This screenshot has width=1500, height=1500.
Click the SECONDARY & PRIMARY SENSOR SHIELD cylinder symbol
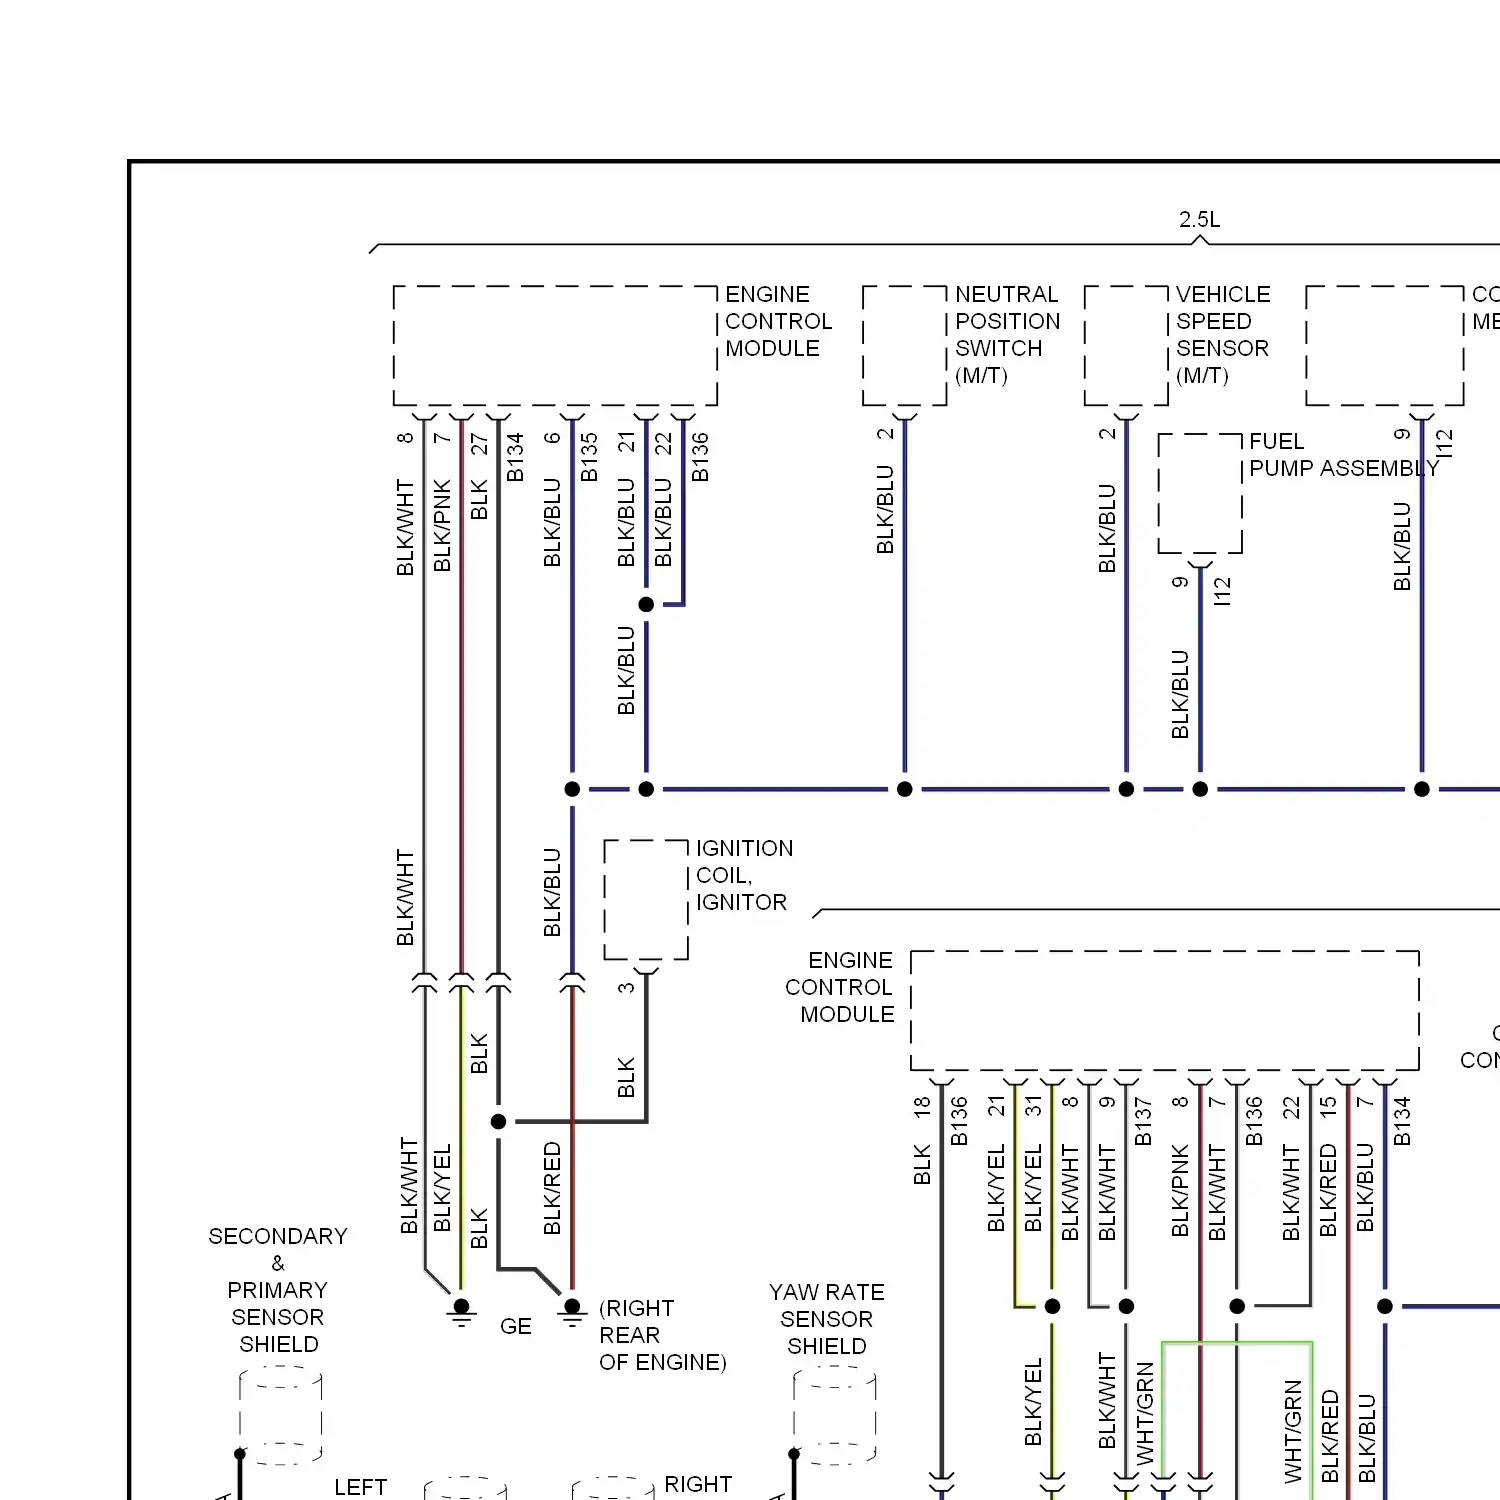(281, 1417)
